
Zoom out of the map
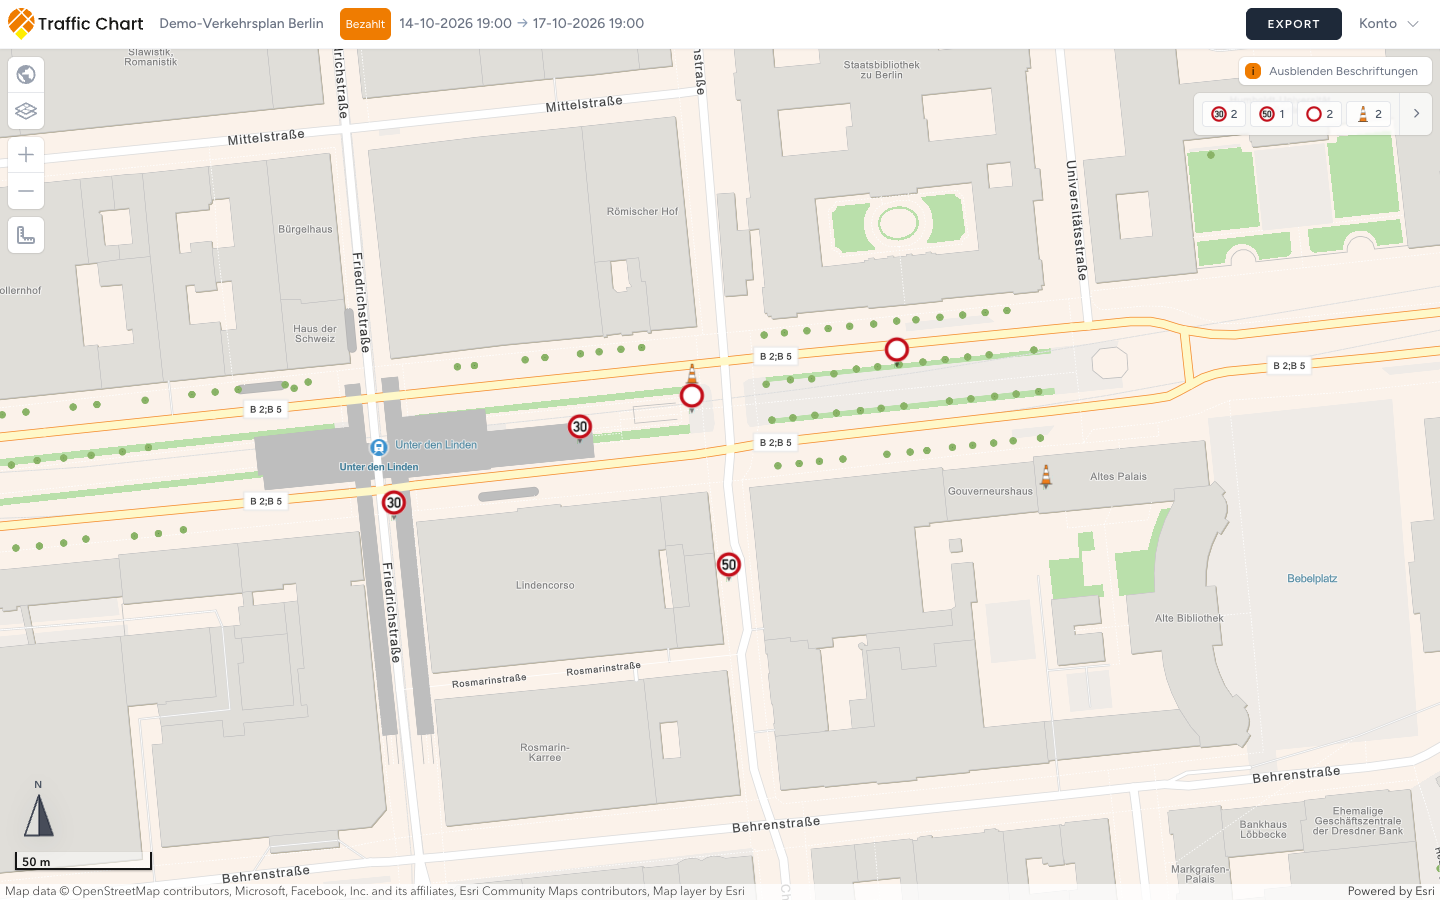point(26,191)
